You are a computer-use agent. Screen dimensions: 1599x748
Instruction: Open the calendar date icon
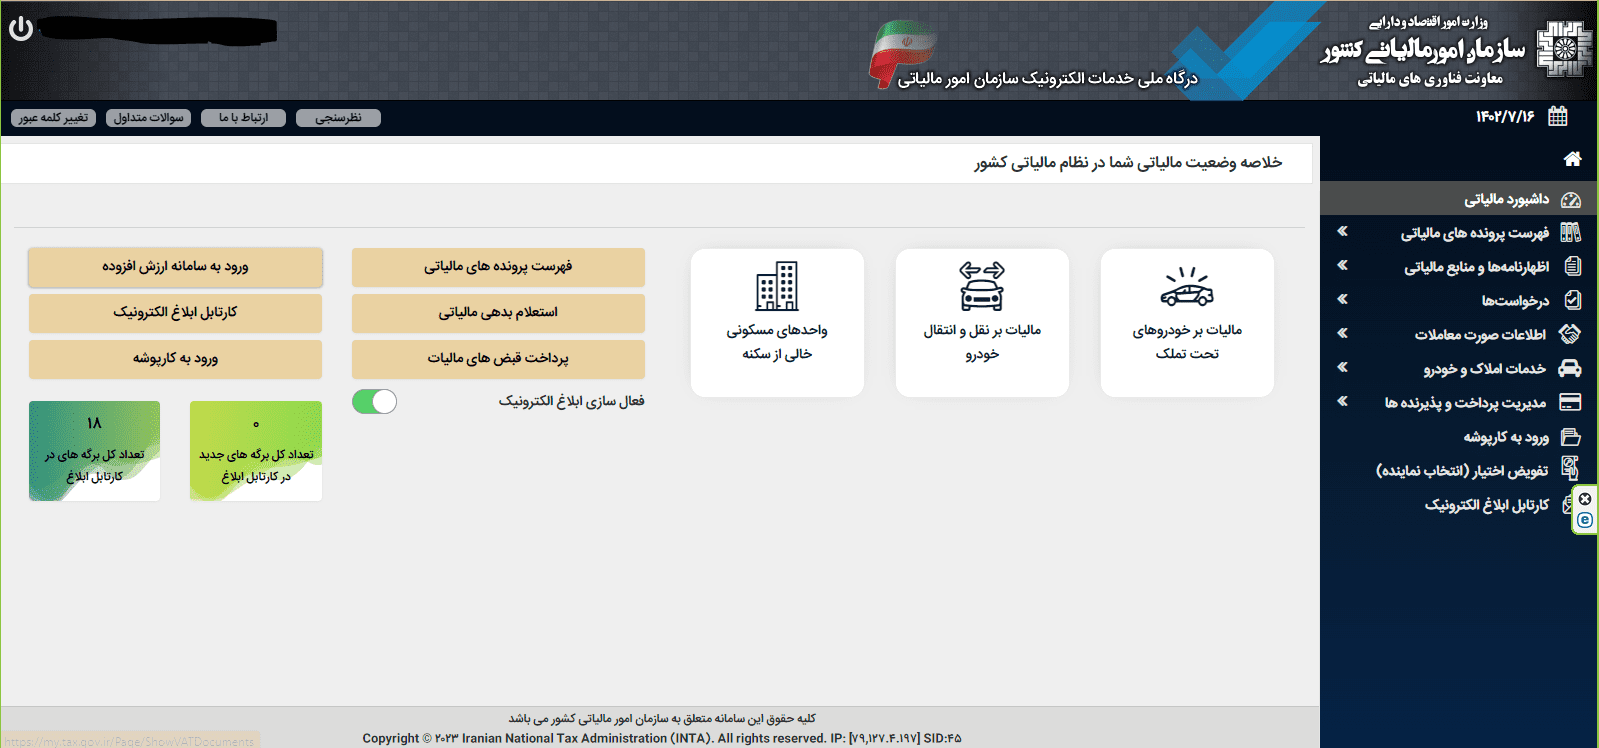pos(1557,117)
